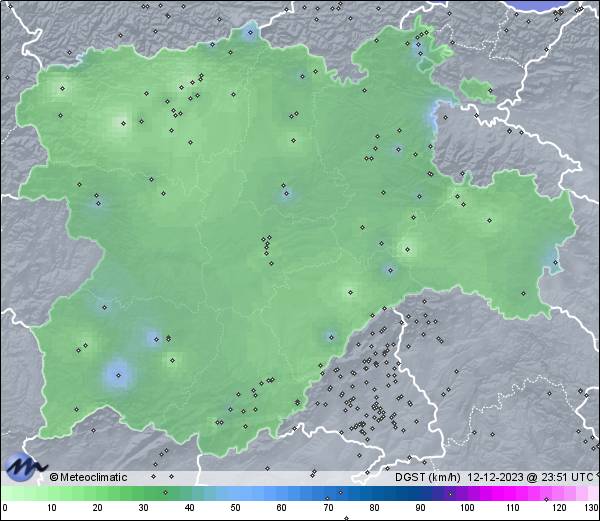The width and height of the screenshot is (600, 521).
Task: Select the DGST (km/h) label
Action: 428,477
